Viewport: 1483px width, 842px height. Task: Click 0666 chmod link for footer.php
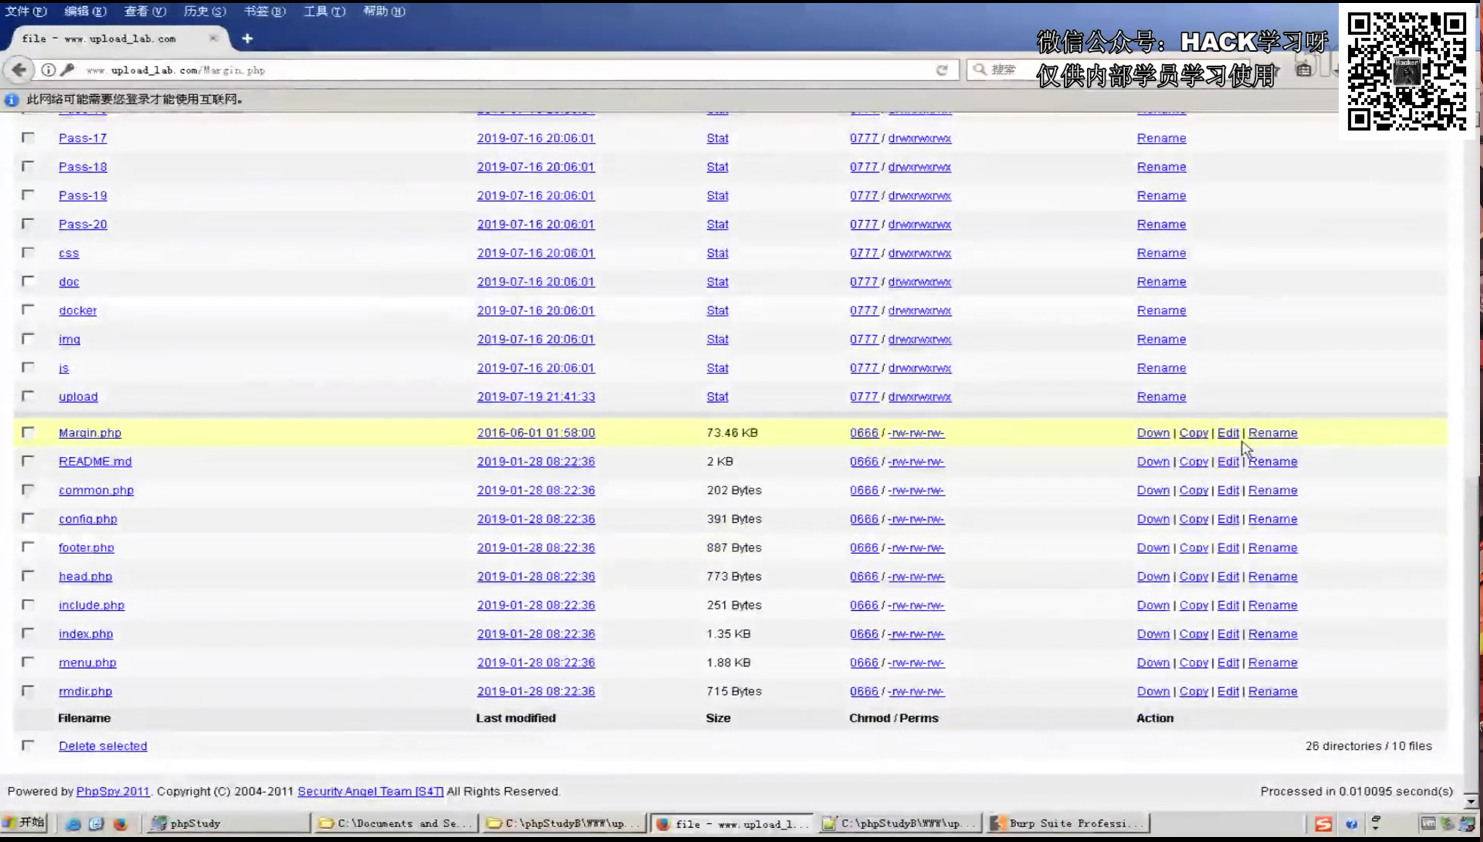pyautogui.click(x=864, y=548)
